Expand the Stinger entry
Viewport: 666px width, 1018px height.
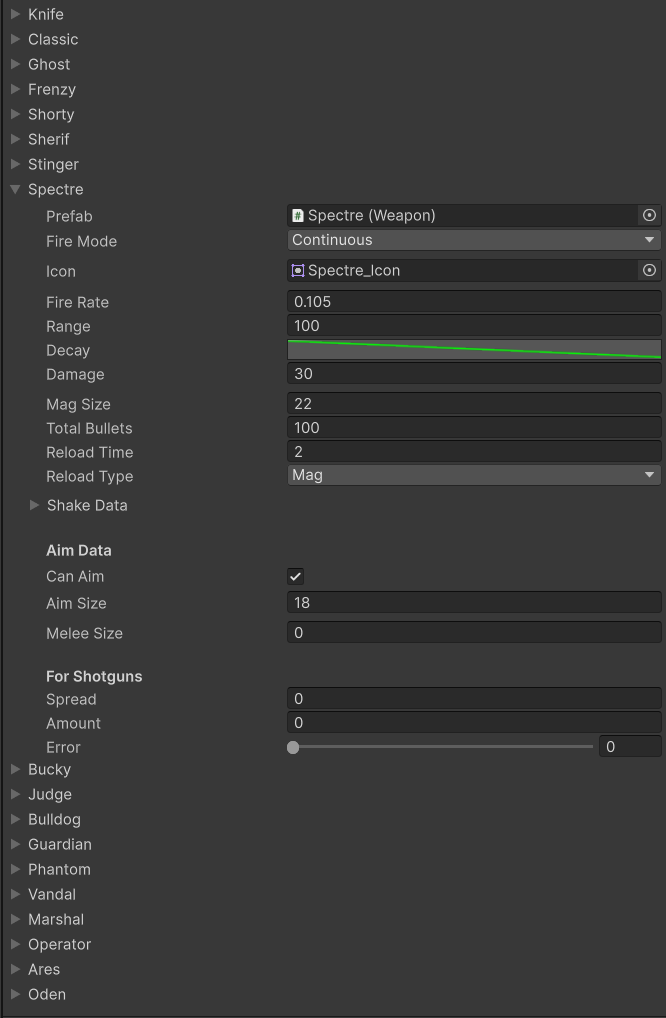16,164
